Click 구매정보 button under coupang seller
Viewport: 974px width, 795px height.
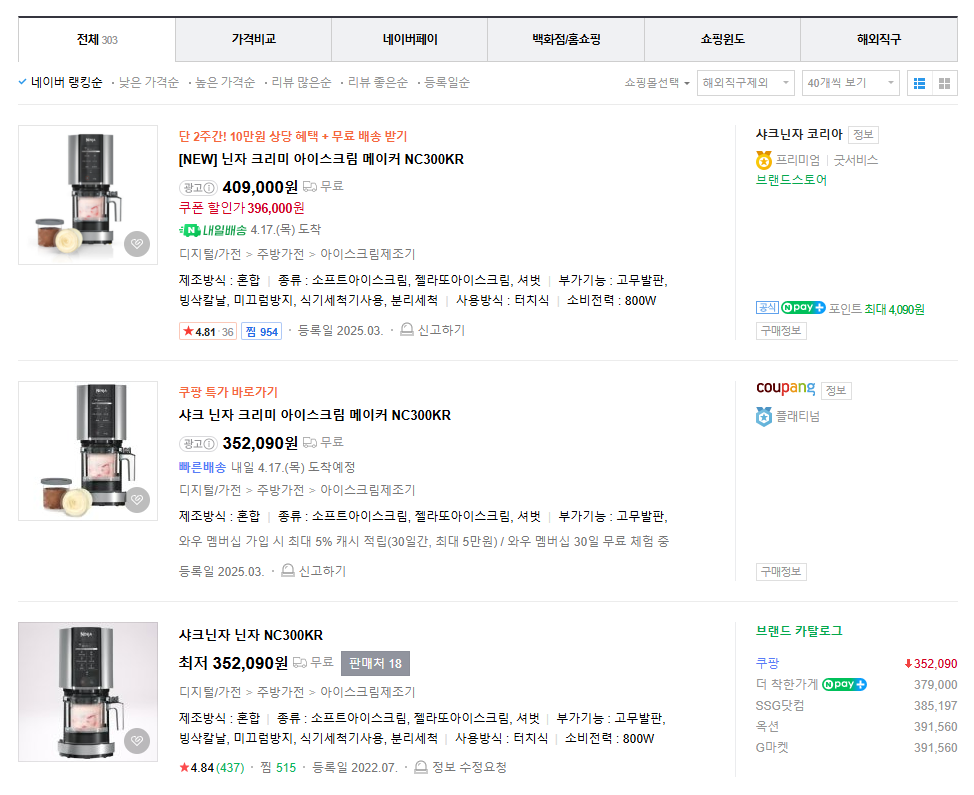pyautogui.click(x=781, y=571)
